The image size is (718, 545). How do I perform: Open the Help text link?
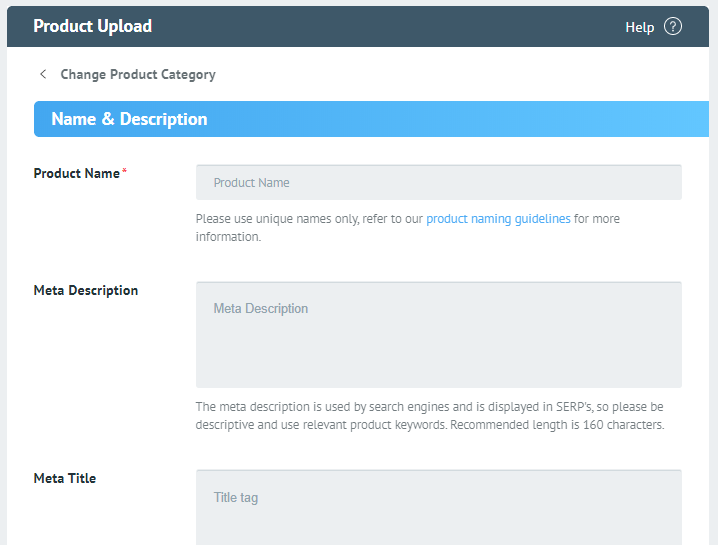(x=639, y=27)
